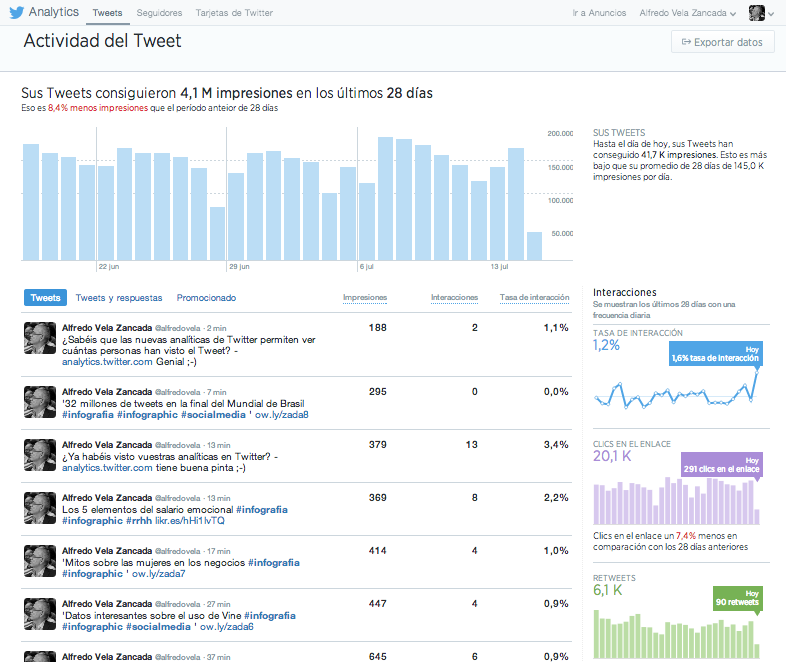The height and width of the screenshot is (662, 786).
Task: Sort by Tasa de interacción header
Action: coord(534,298)
